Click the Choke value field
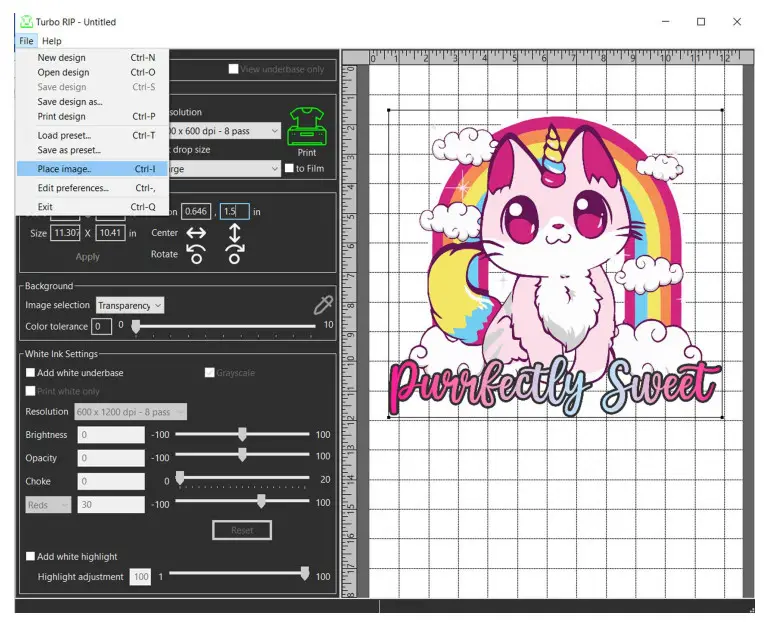This screenshot has width=767, height=627. click(x=111, y=481)
